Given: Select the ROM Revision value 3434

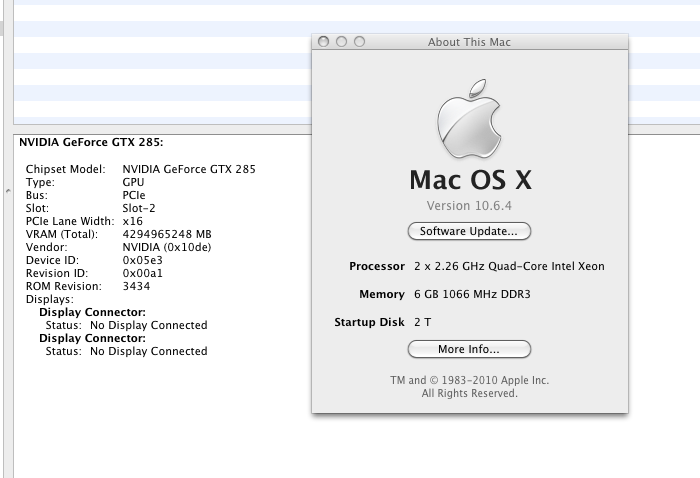Looking at the screenshot, I should 136,286.
